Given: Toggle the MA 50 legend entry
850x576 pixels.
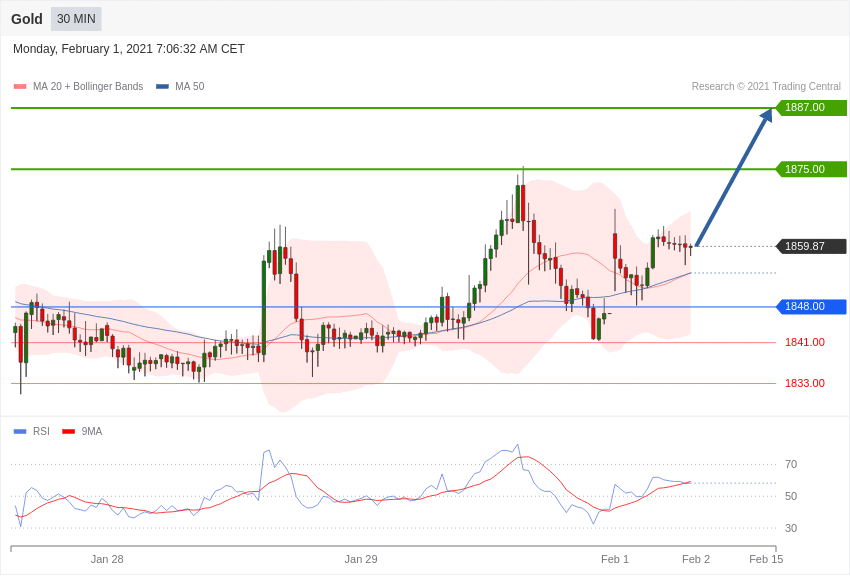Looking at the screenshot, I should coord(180,86).
